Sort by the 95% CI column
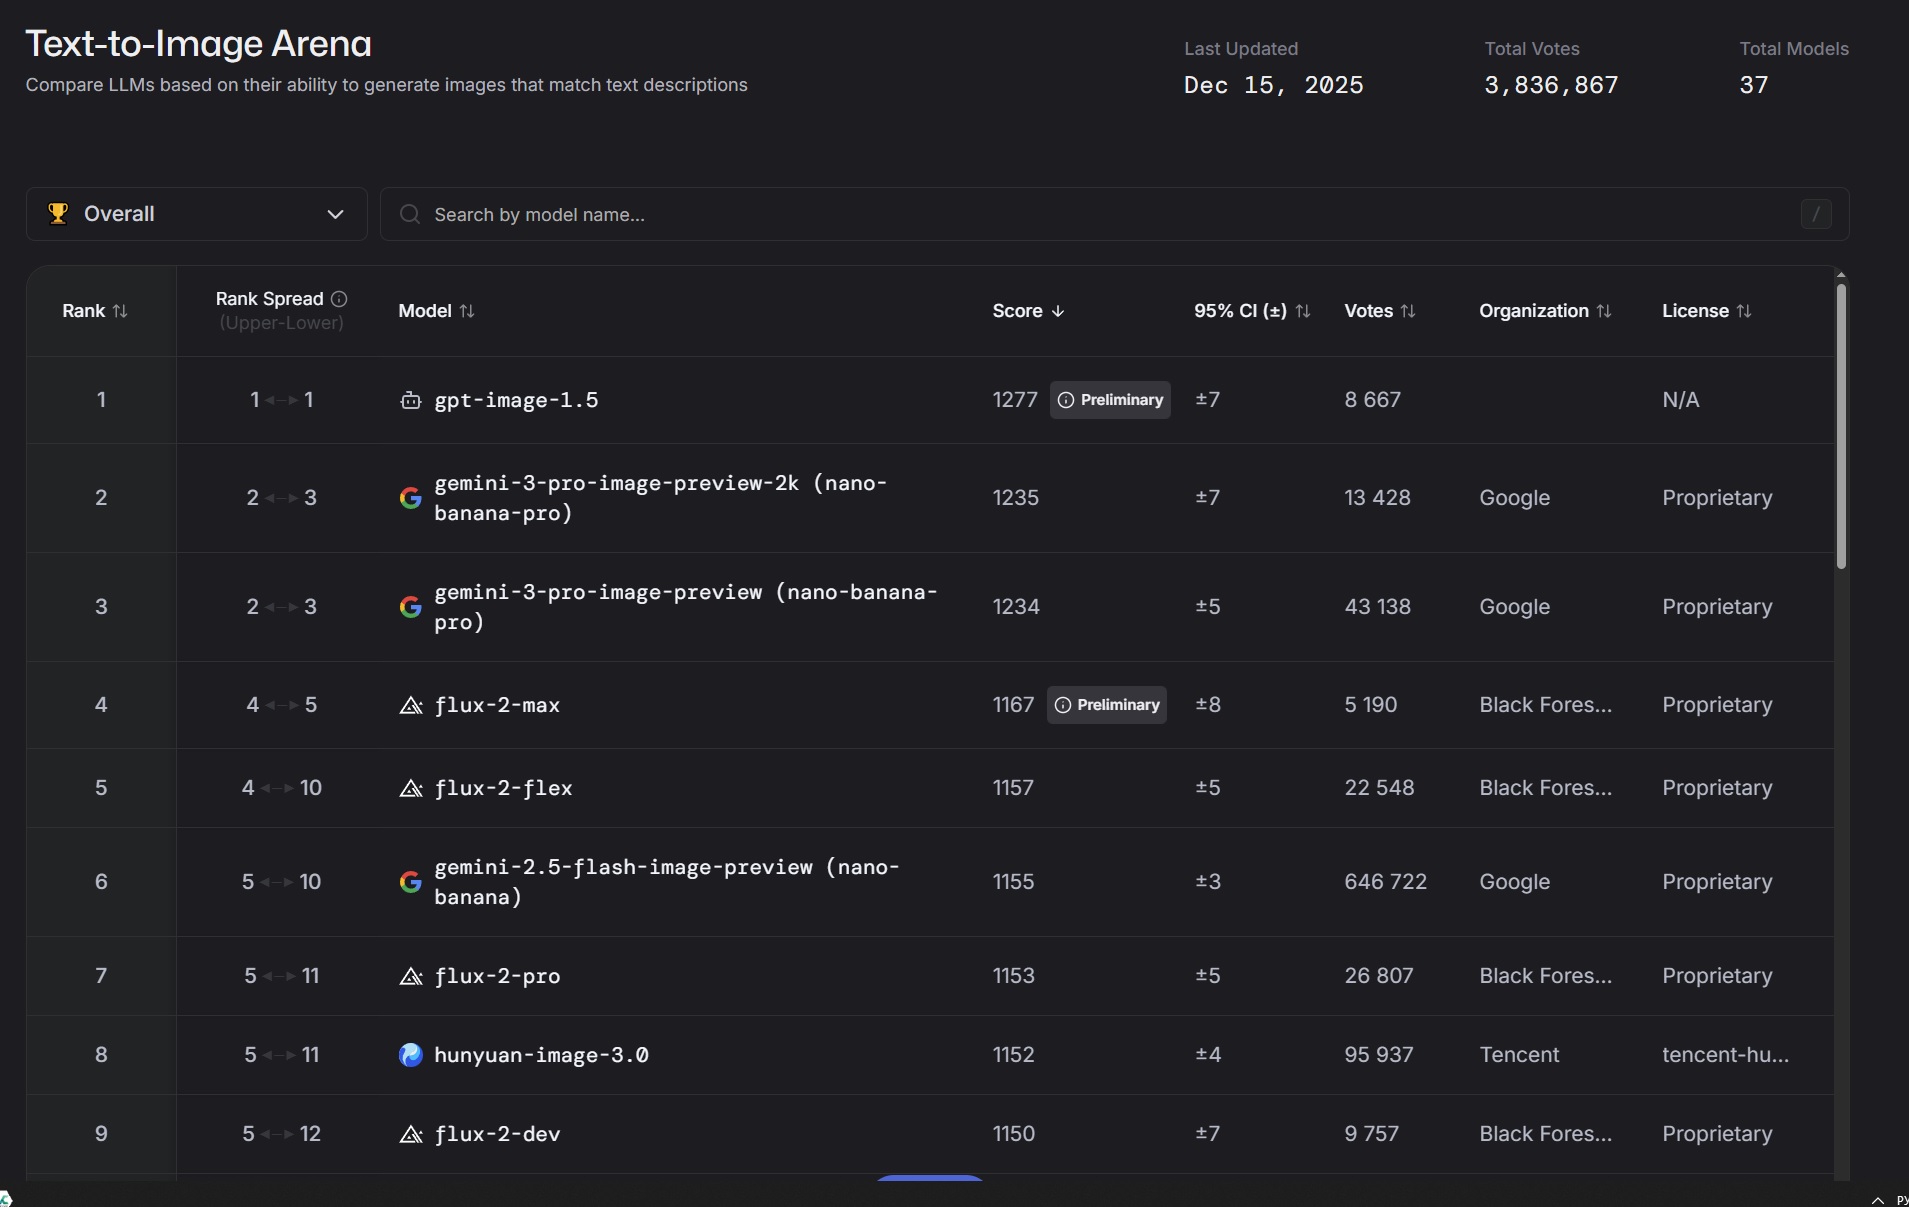This screenshot has height=1207, width=1909. (x=1252, y=311)
